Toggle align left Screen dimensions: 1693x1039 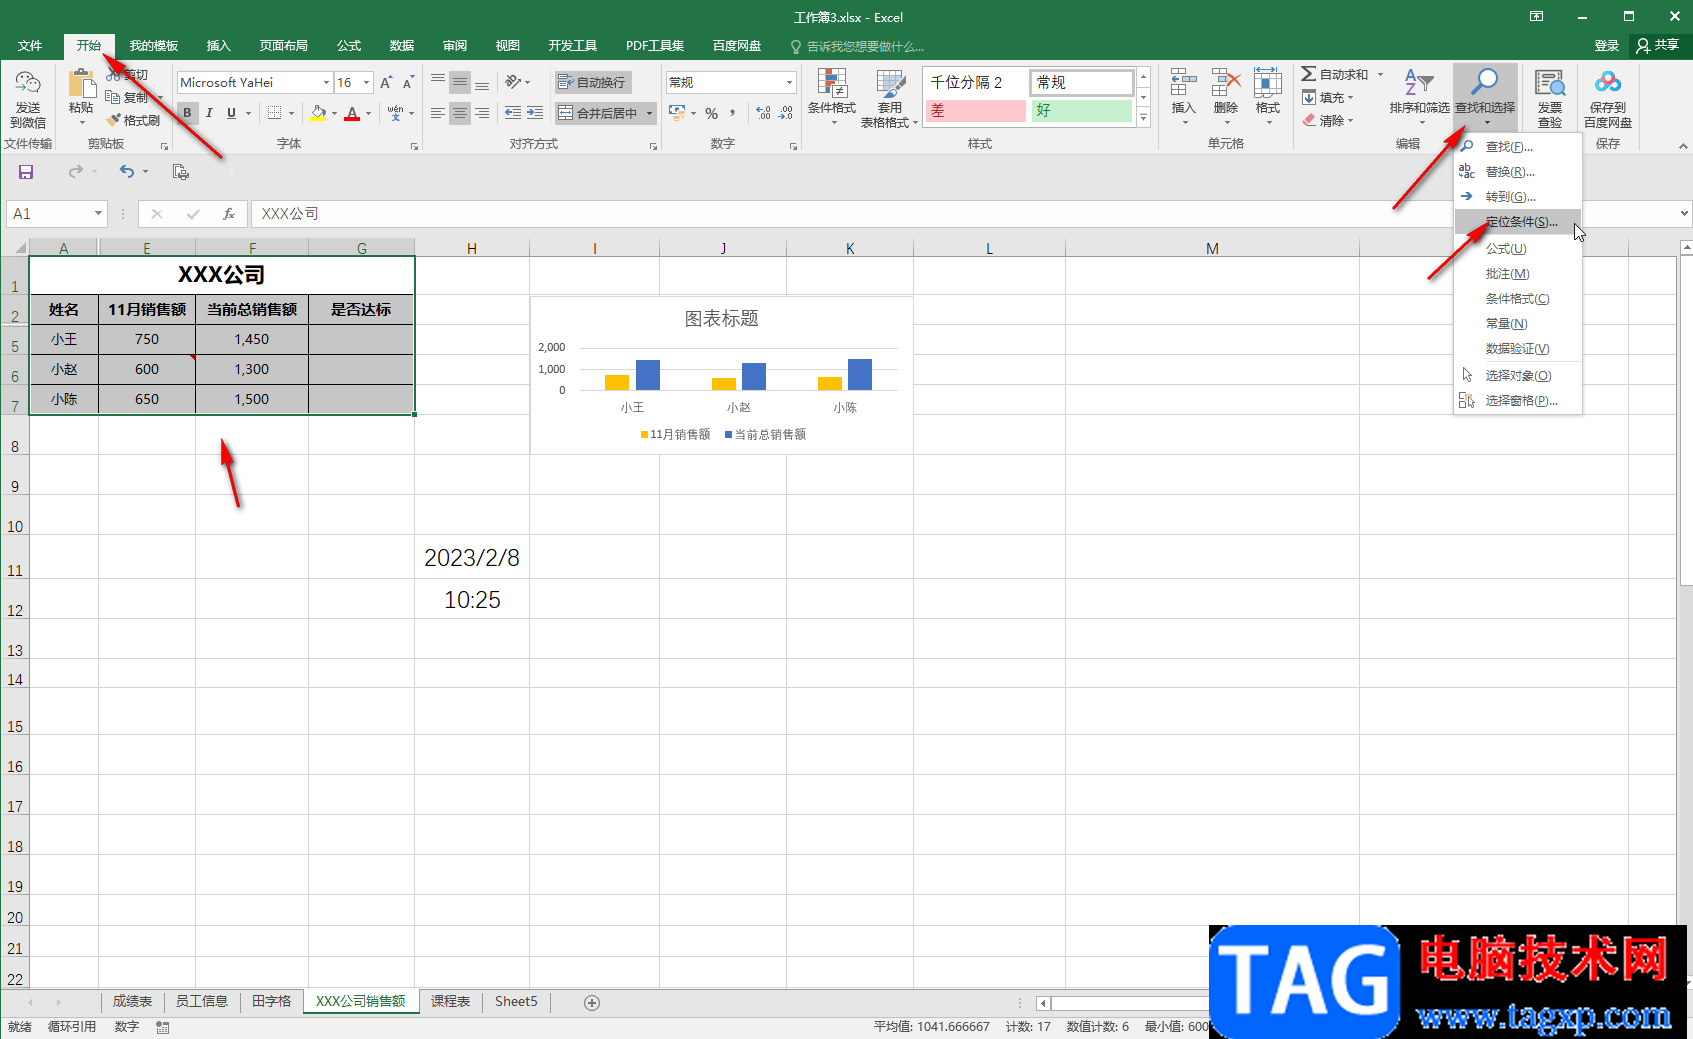coord(438,113)
